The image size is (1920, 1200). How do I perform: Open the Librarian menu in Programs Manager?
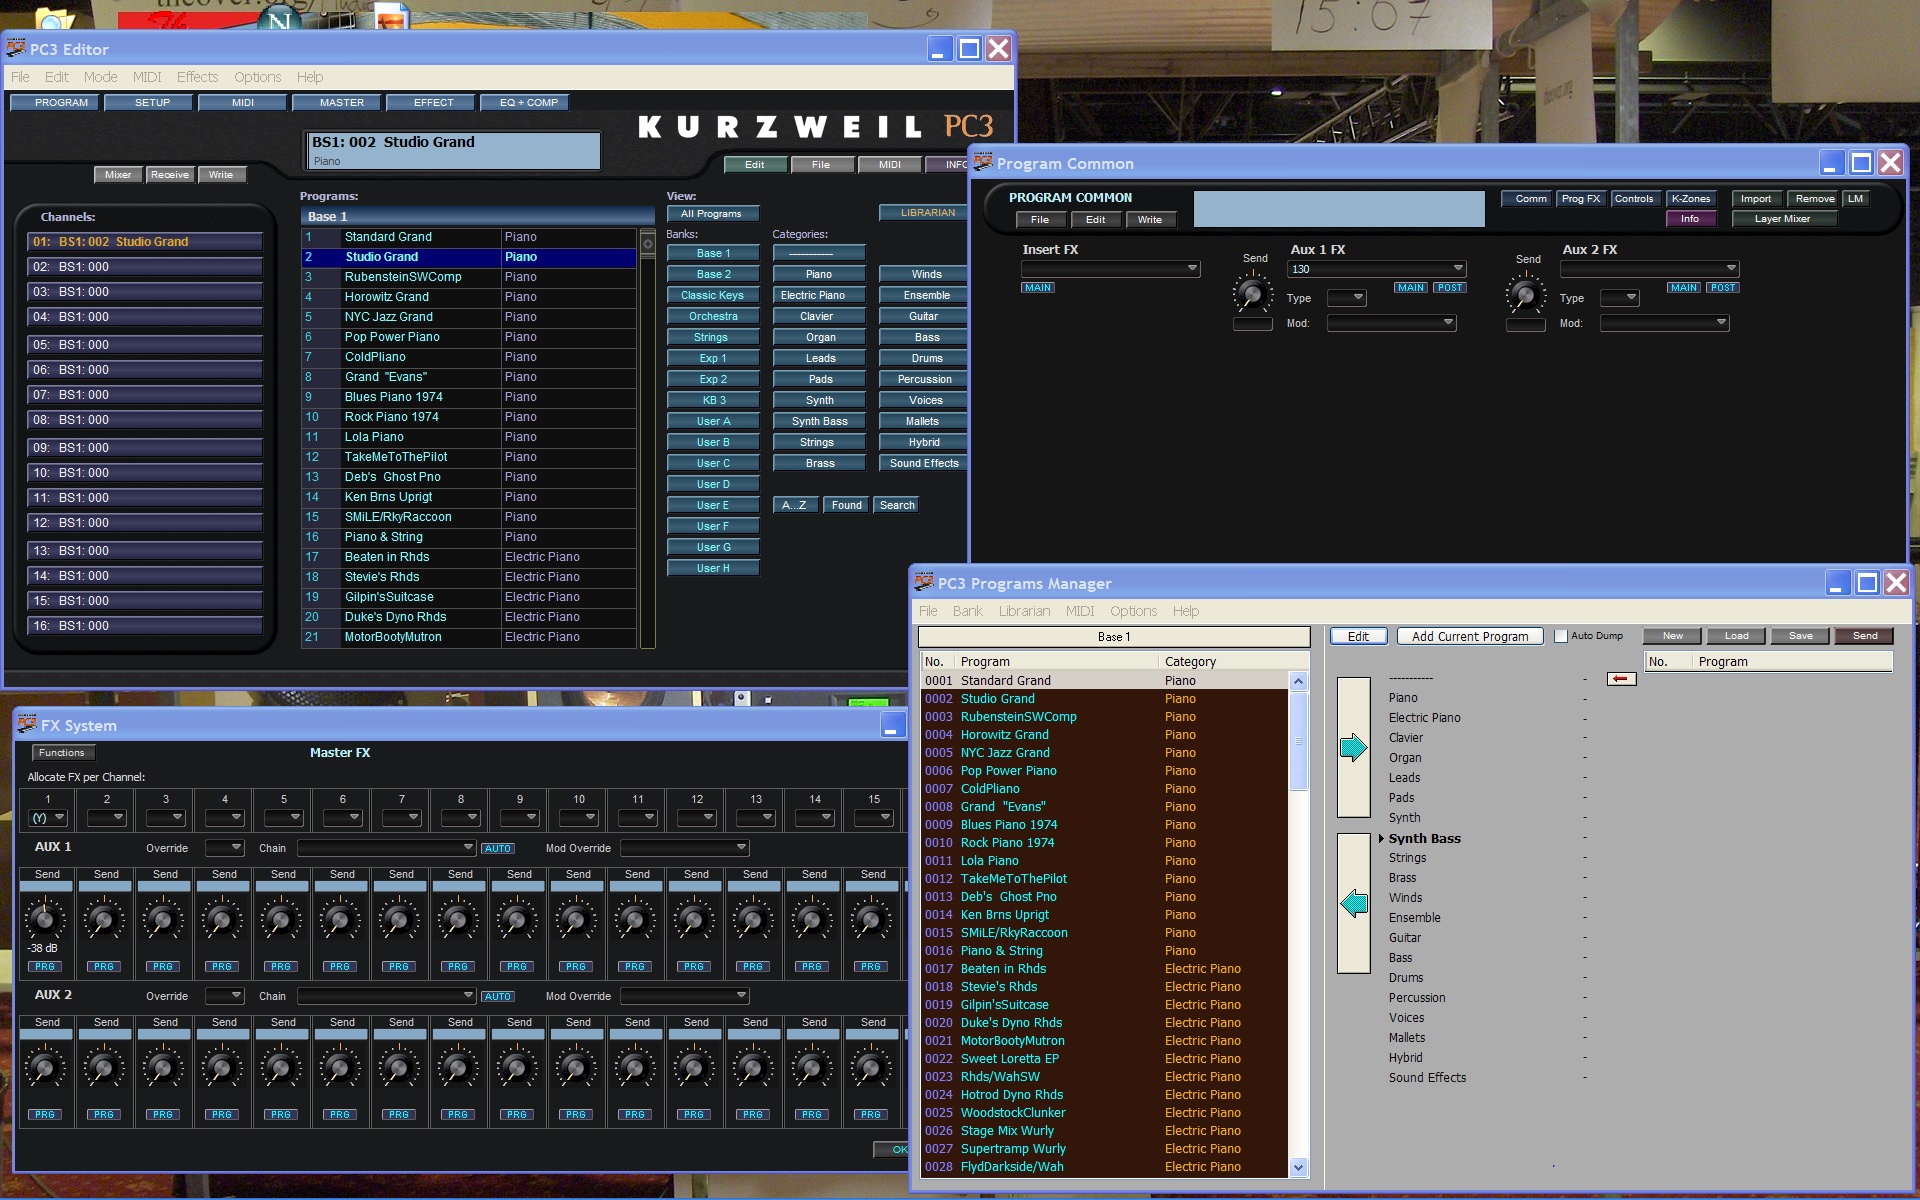1024,611
